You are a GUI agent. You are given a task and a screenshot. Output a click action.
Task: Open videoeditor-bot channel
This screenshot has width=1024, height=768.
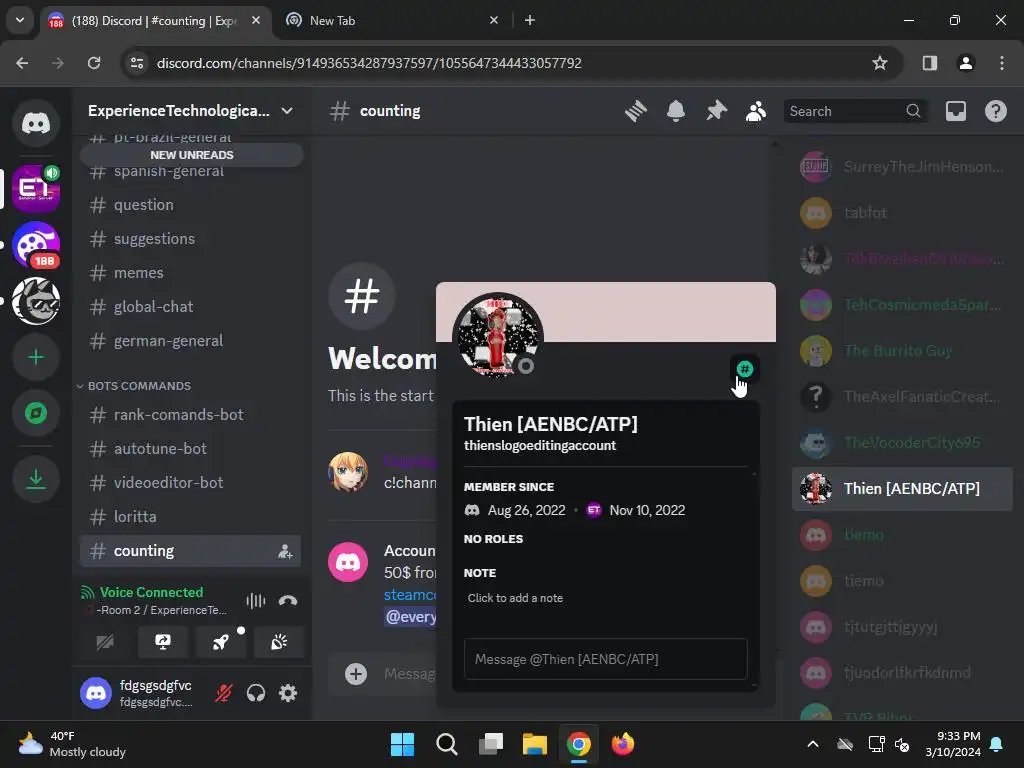tap(190, 483)
